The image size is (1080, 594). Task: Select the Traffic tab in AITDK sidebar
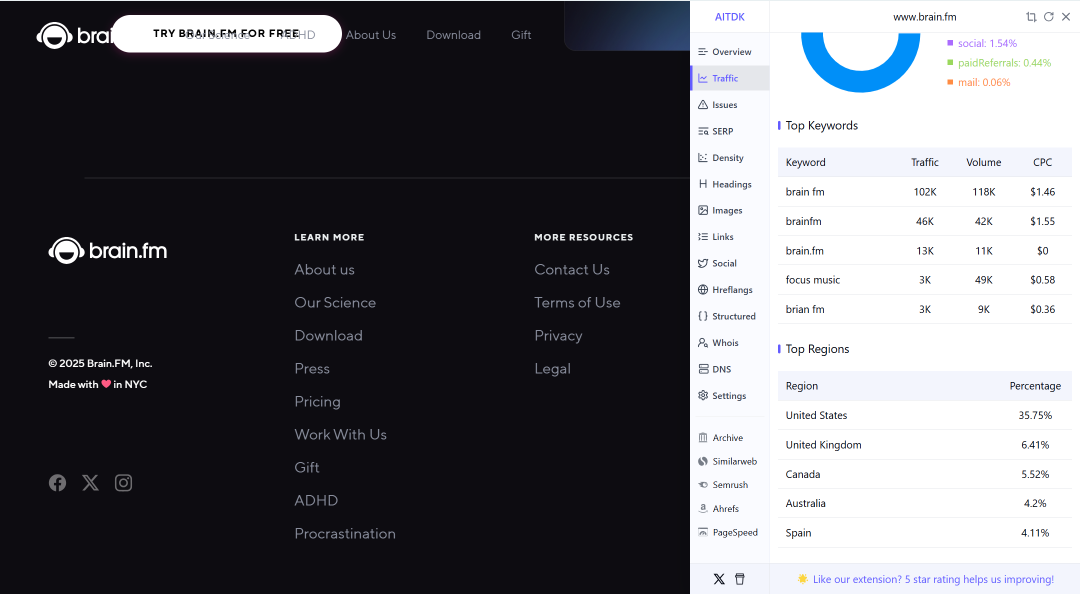(729, 78)
